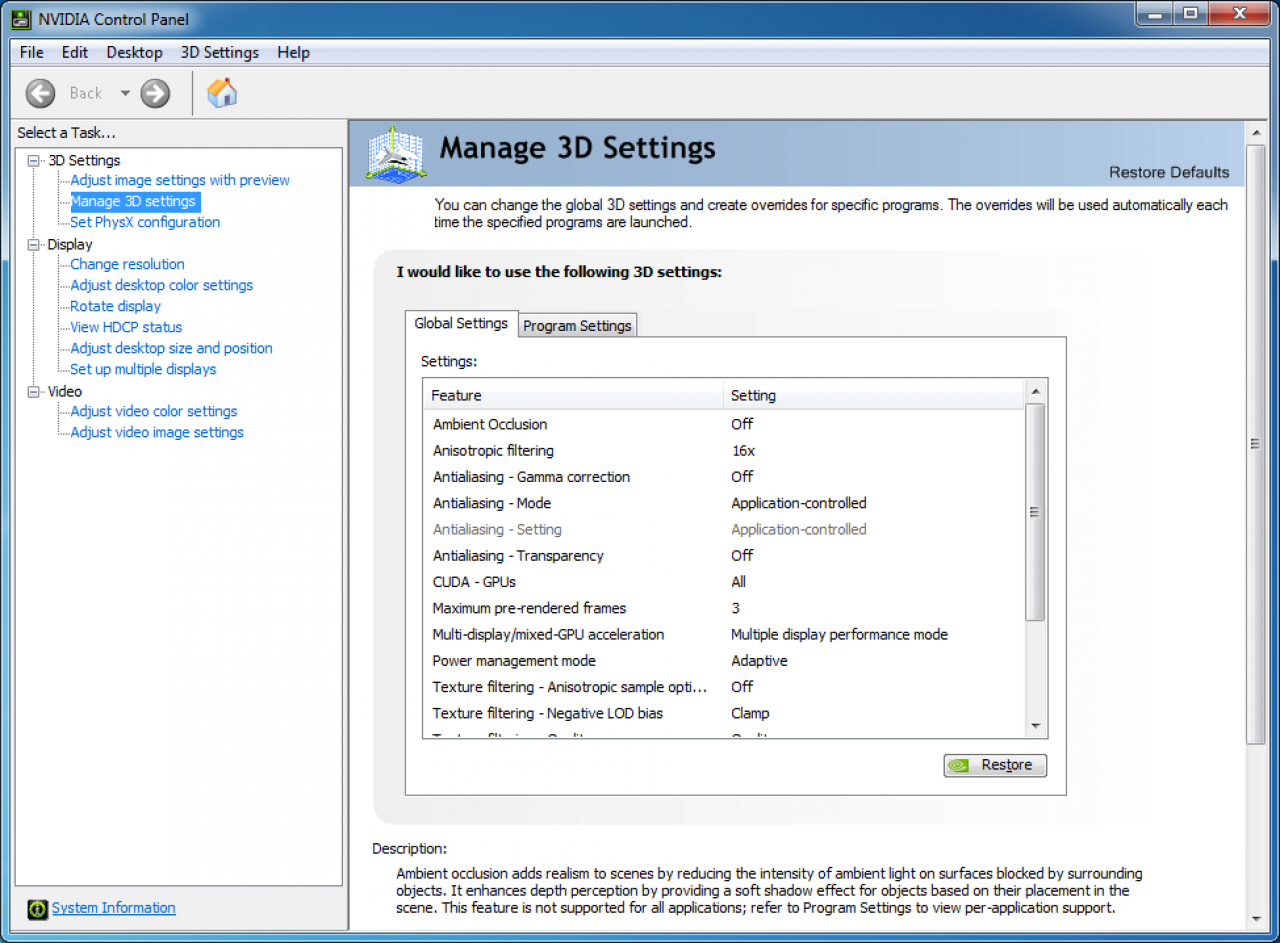Click the Back arrow icon
1280x943 pixels.
(41, 93)
